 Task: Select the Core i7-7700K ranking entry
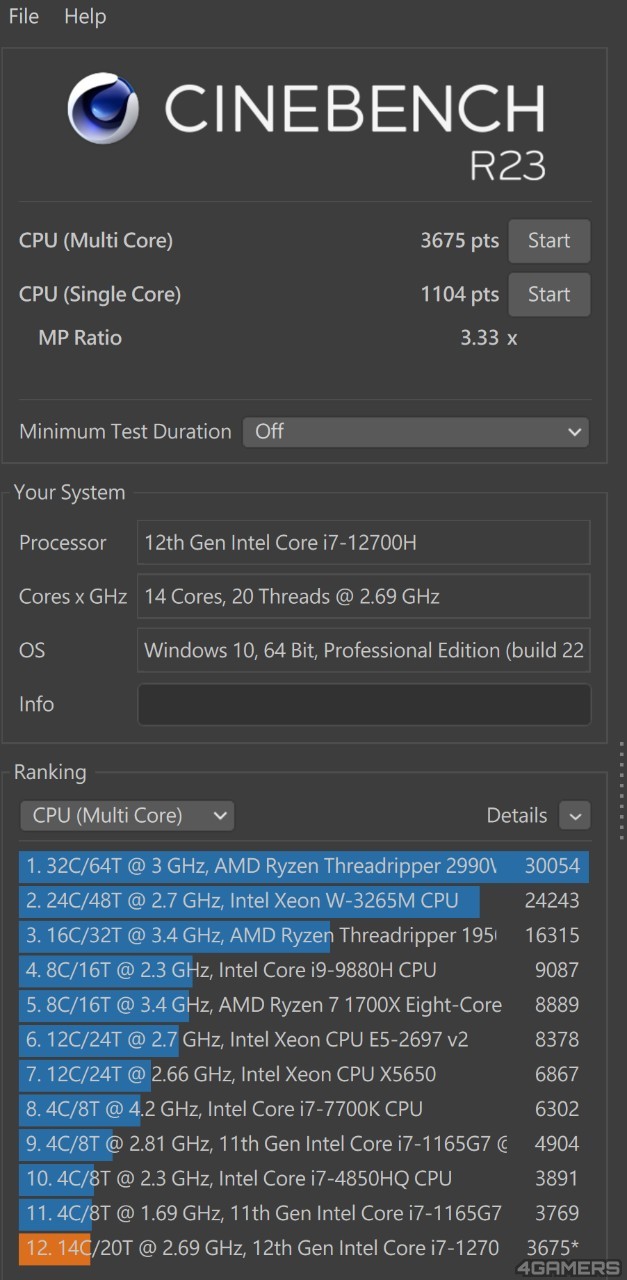coord(304,1109)
